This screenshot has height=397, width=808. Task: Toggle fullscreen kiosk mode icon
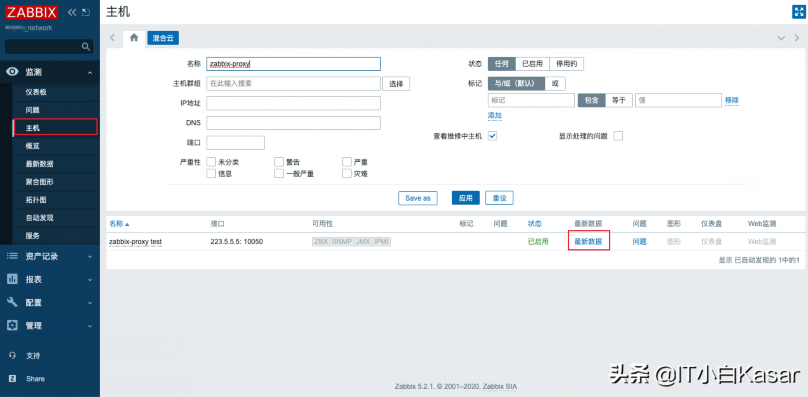[x=798, y=12]
